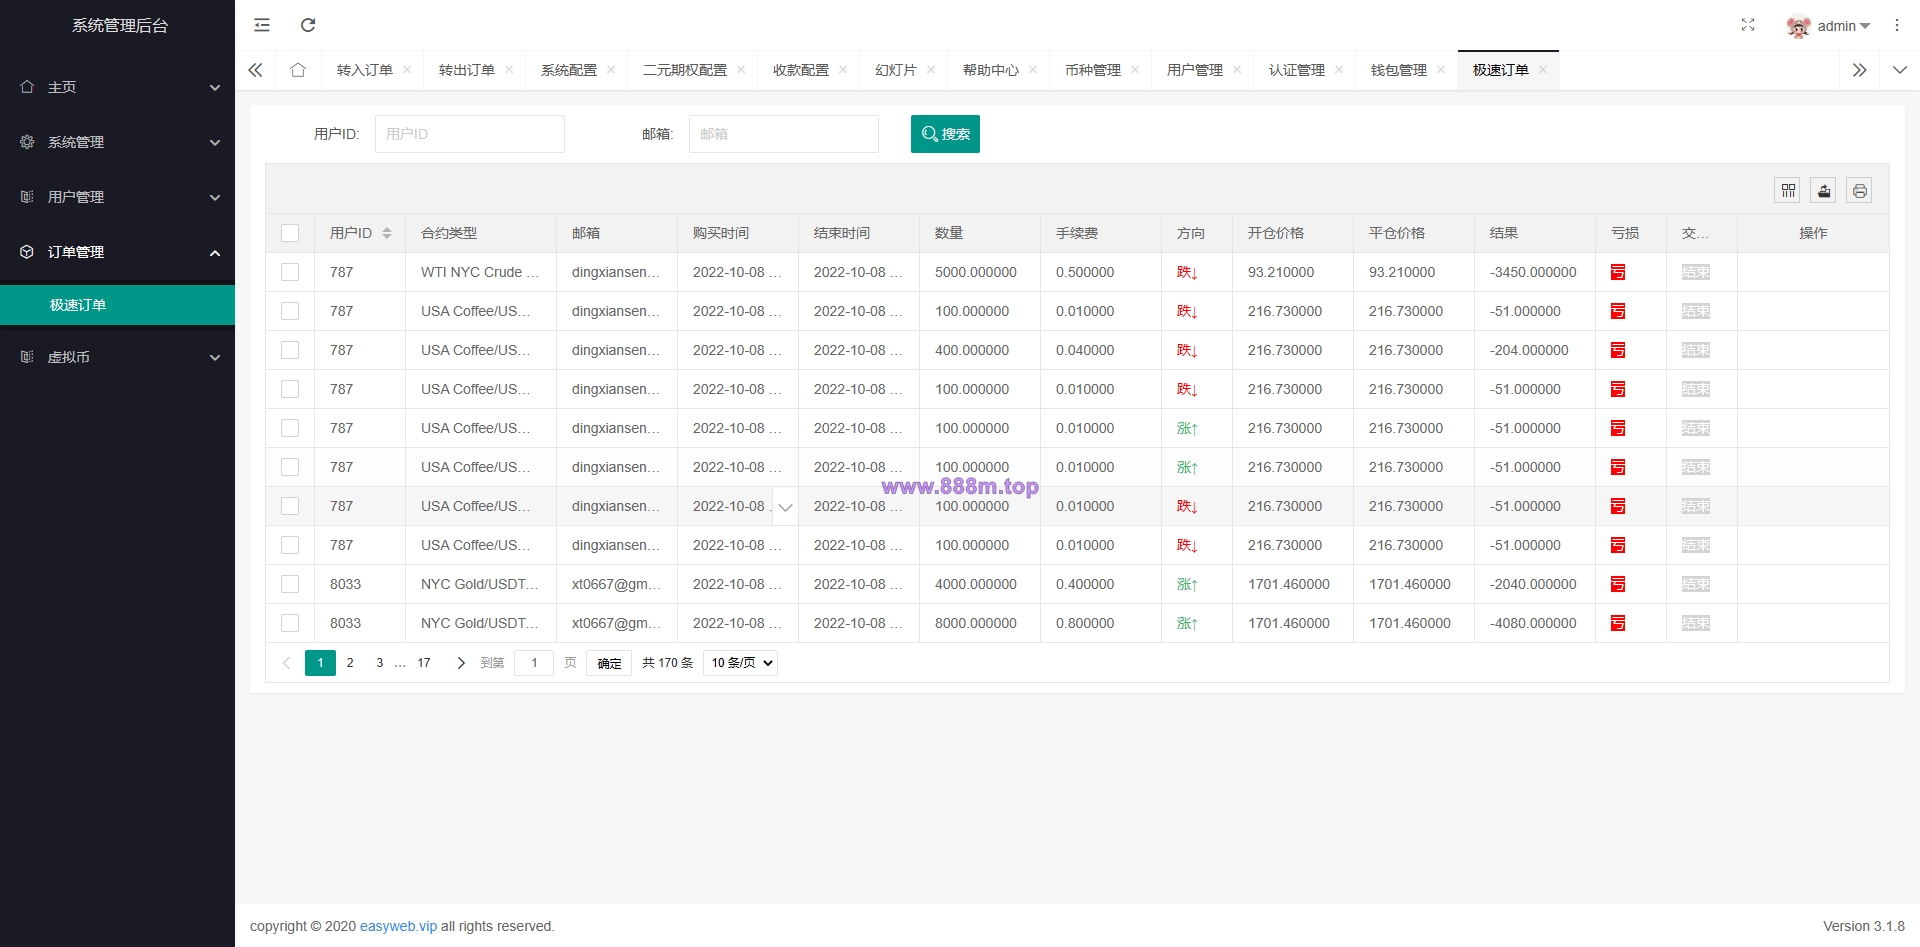Screen dimensions: 1920x947
Task: Switch to the 帮助中心 tab
Action: (x=991, y=70)
